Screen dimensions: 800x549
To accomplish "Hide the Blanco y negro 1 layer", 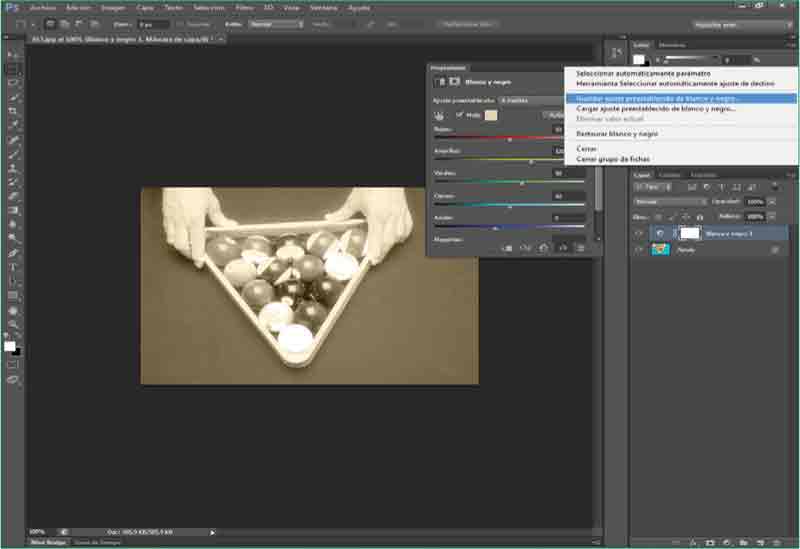I will click(x=639, y=233).
